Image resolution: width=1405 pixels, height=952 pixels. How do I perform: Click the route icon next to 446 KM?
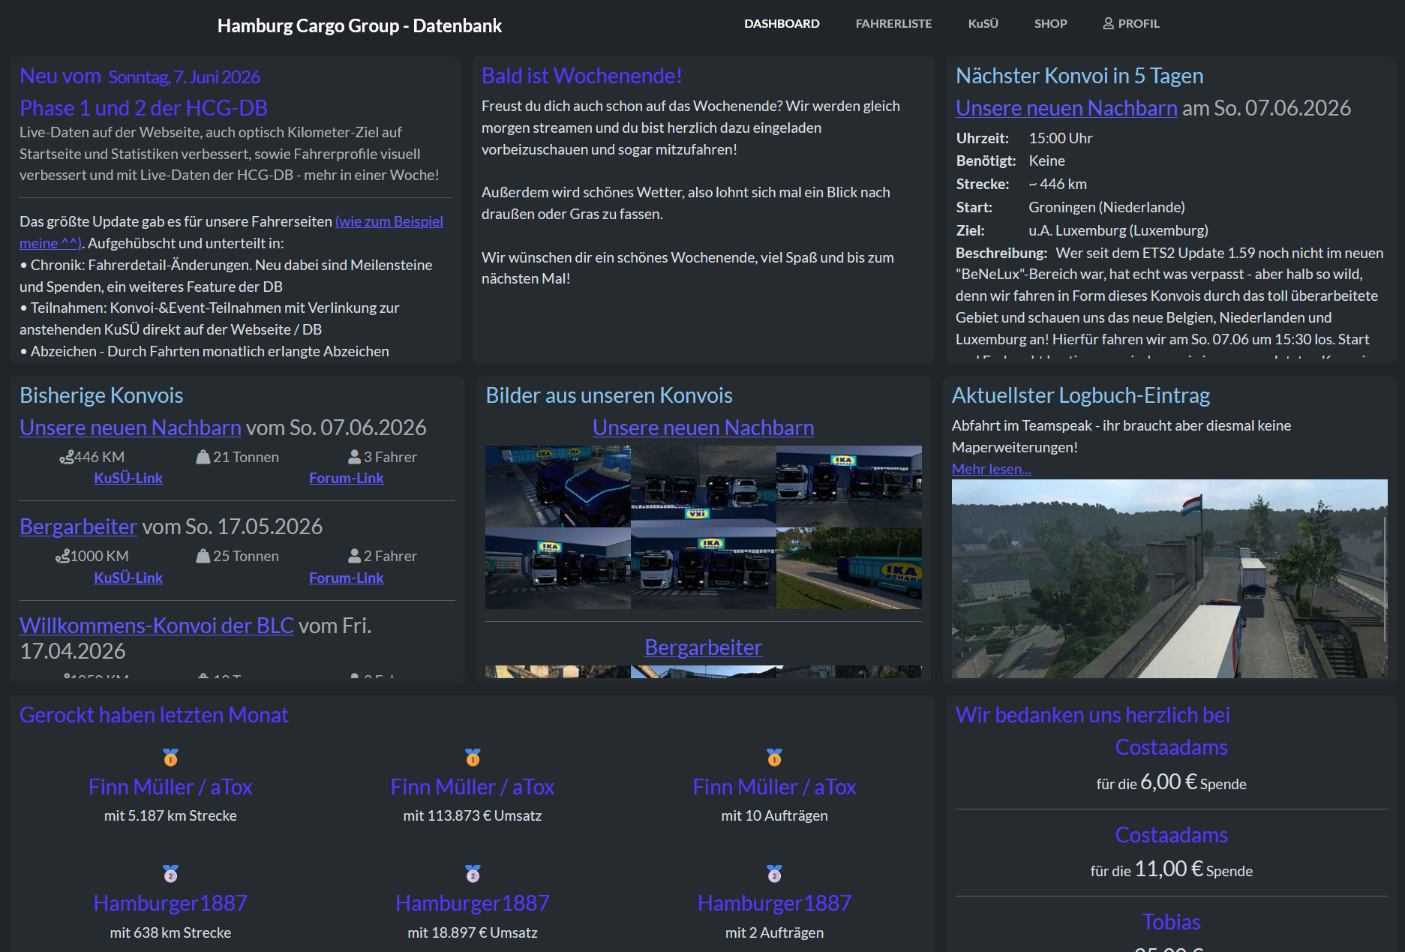(66, 457)
